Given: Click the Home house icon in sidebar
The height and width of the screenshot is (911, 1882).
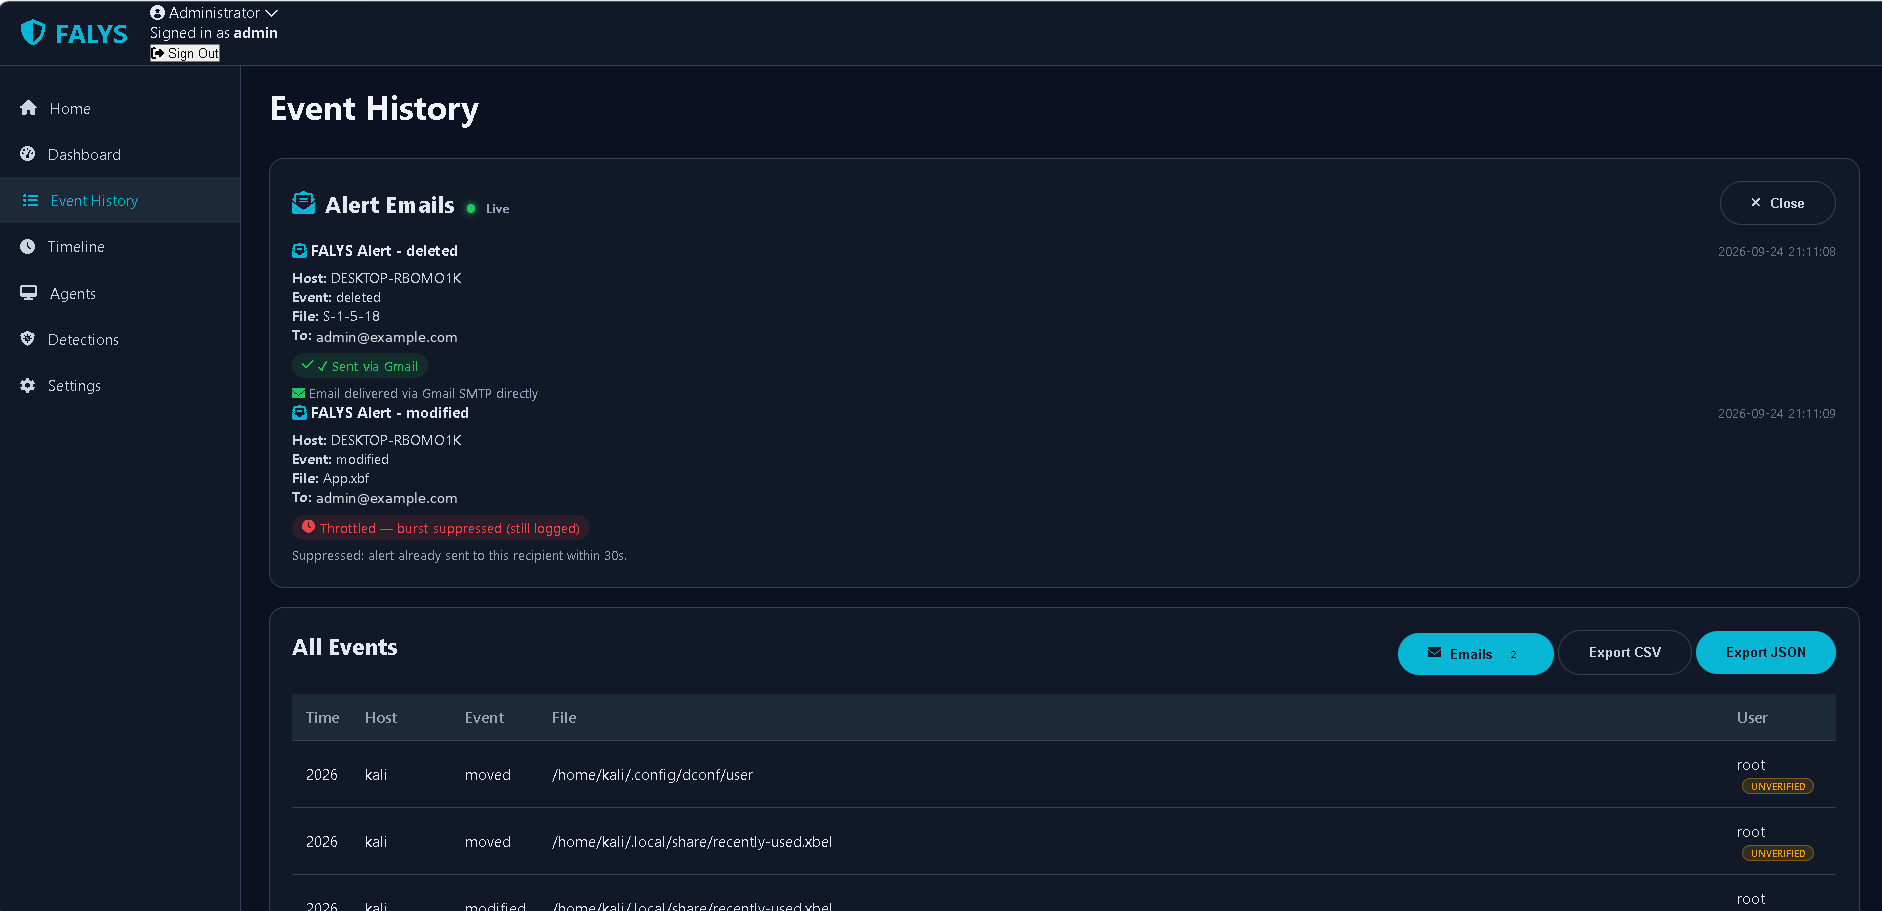Looking at the screenshot, I should tap(28, 108).
